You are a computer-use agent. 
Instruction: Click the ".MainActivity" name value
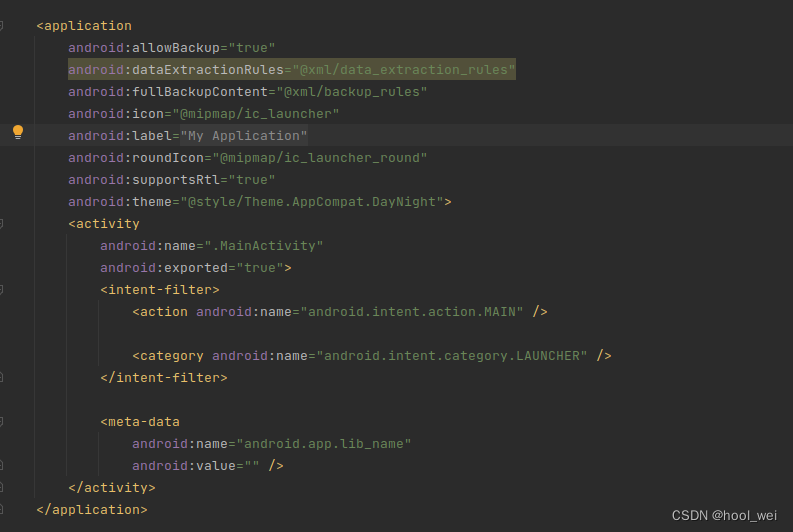(263, 246)
